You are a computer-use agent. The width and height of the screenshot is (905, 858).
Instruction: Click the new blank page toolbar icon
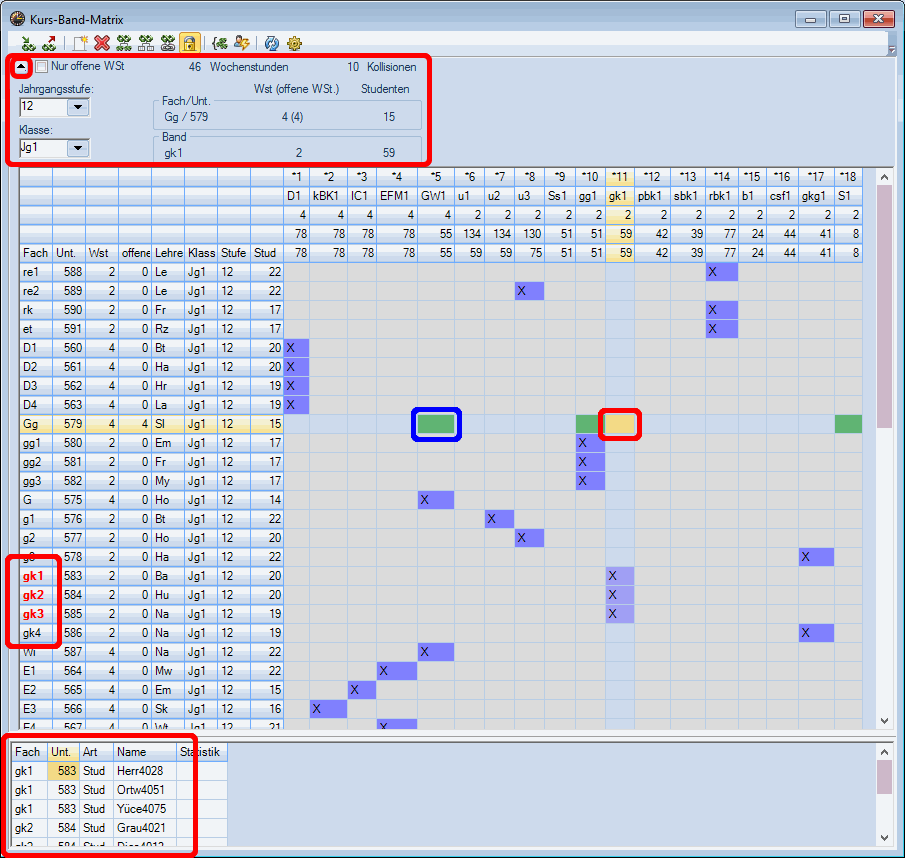coord(79,43)
